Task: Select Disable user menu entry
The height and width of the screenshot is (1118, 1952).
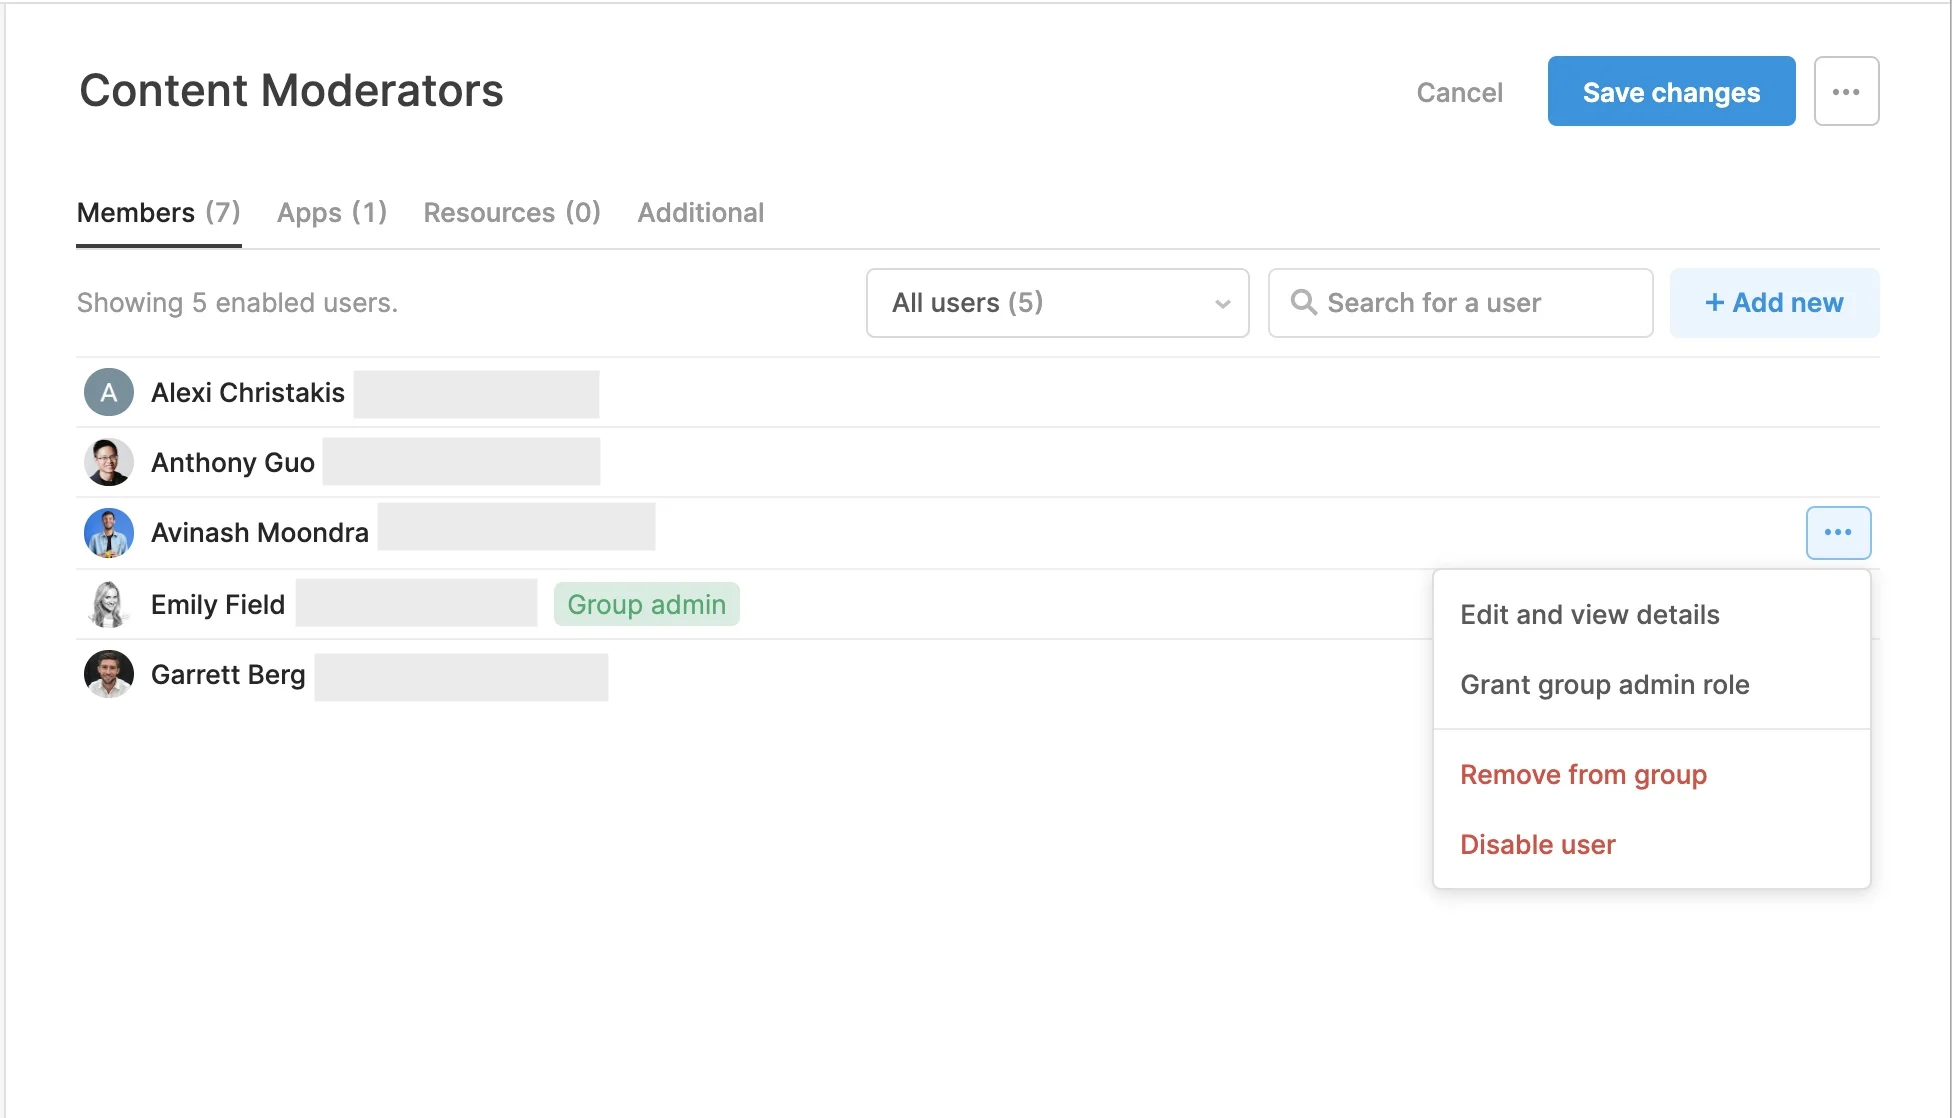Action: click(1537, 844)
